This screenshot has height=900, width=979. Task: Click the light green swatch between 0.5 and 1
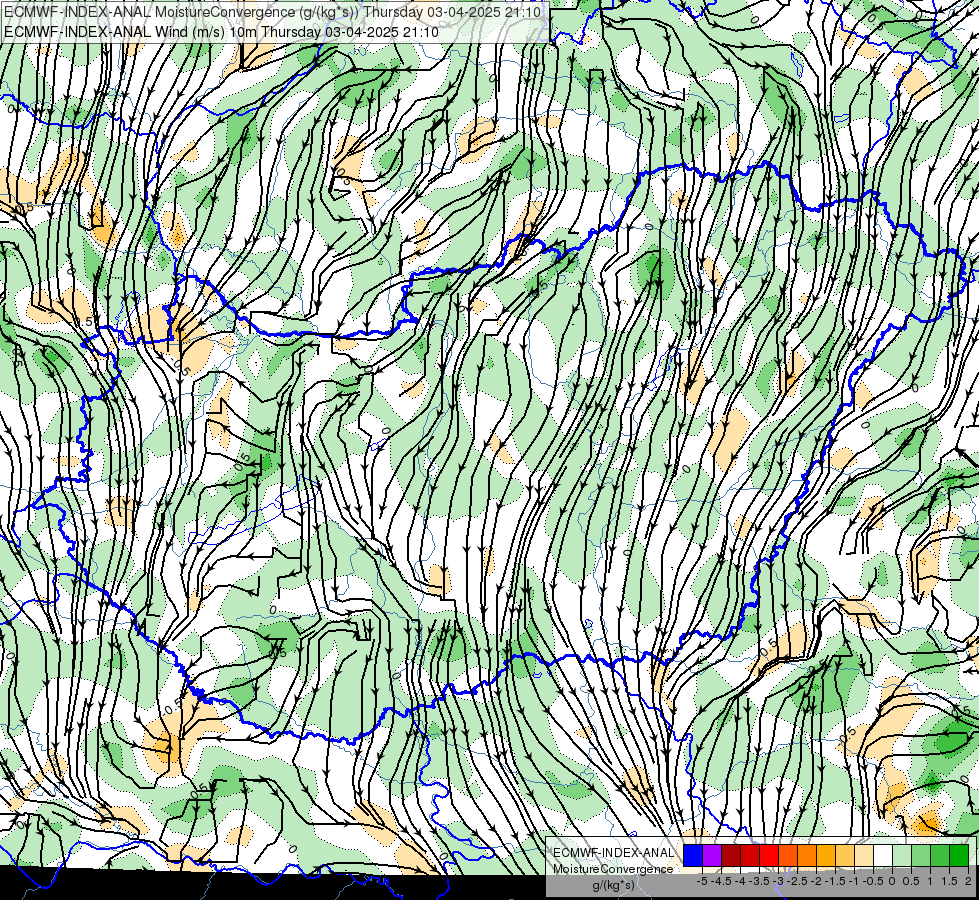pyautogui.click(x=920, y=855)
